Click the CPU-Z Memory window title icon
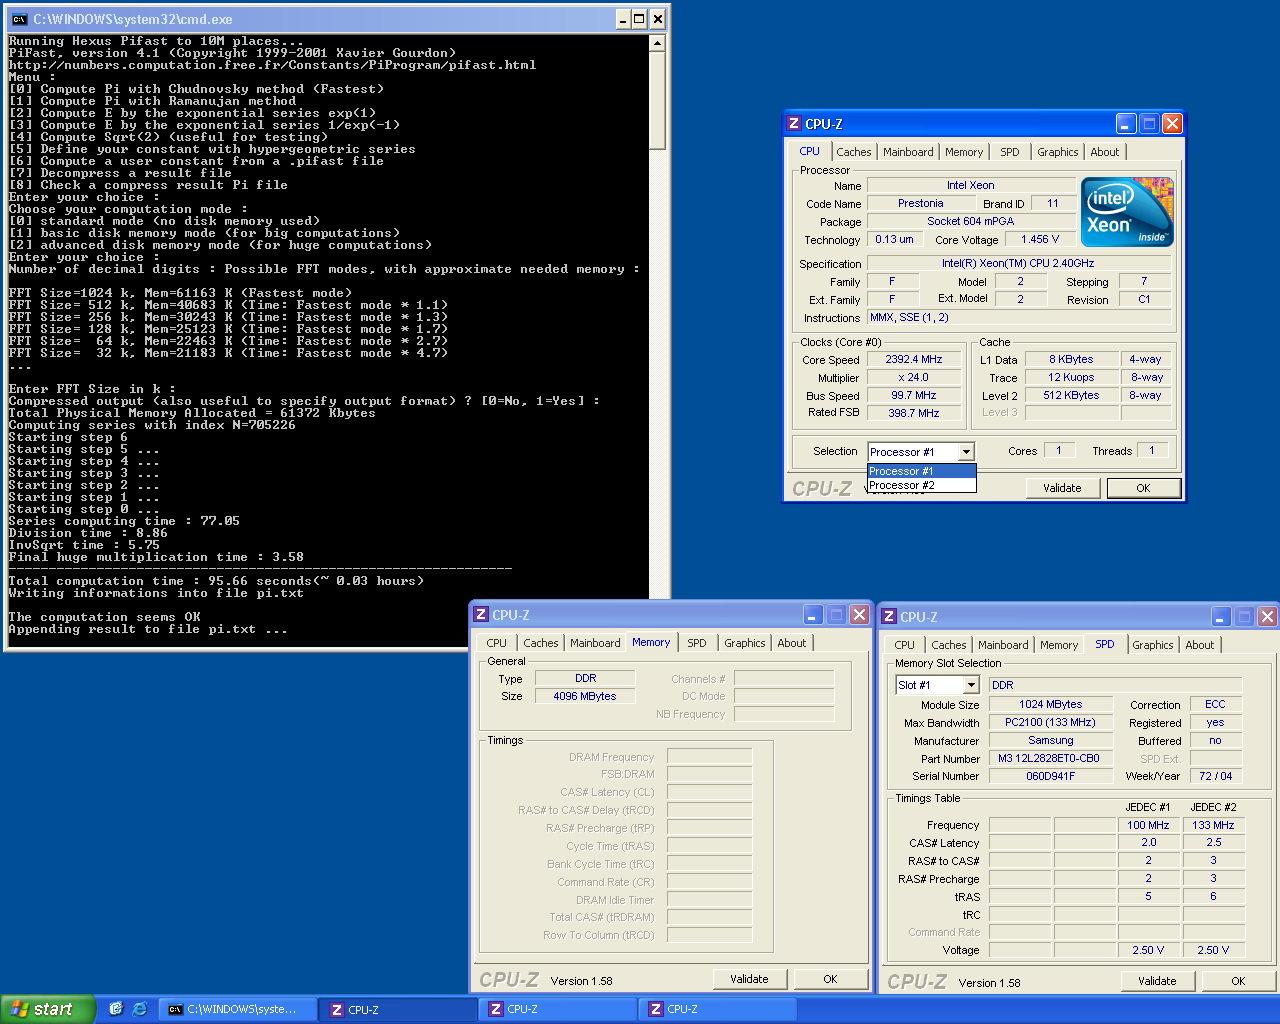This screenshot has height=1024, width=1280. tap(481, 615)
